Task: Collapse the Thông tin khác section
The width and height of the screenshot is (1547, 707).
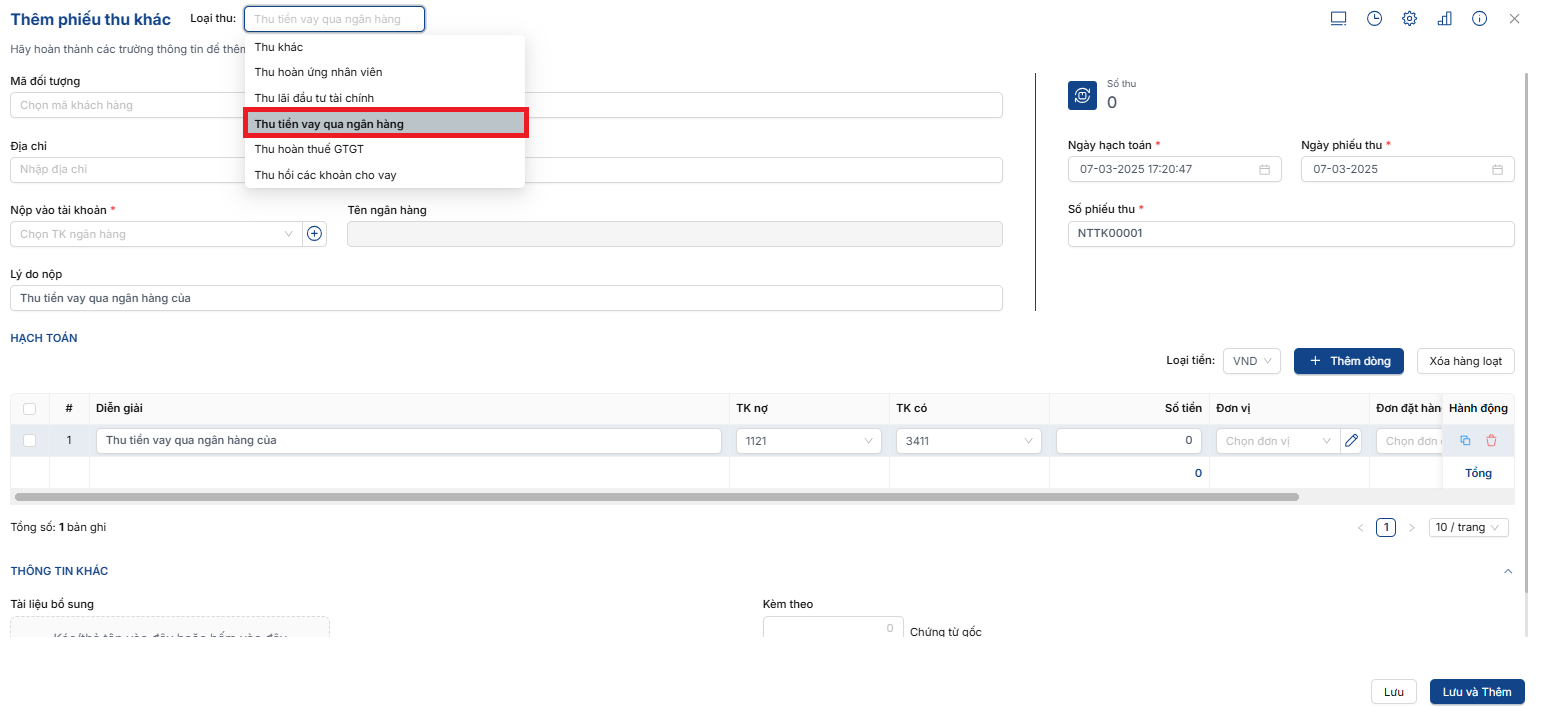Action: click(1508, 571)
